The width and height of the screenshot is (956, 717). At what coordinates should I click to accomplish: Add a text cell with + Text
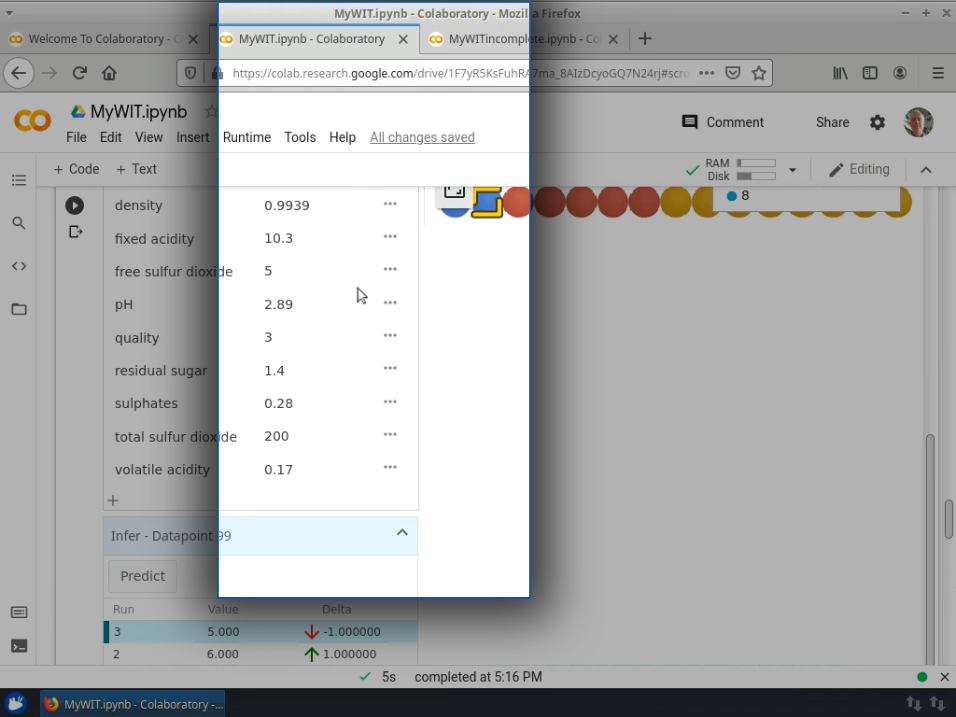[136, 169]
